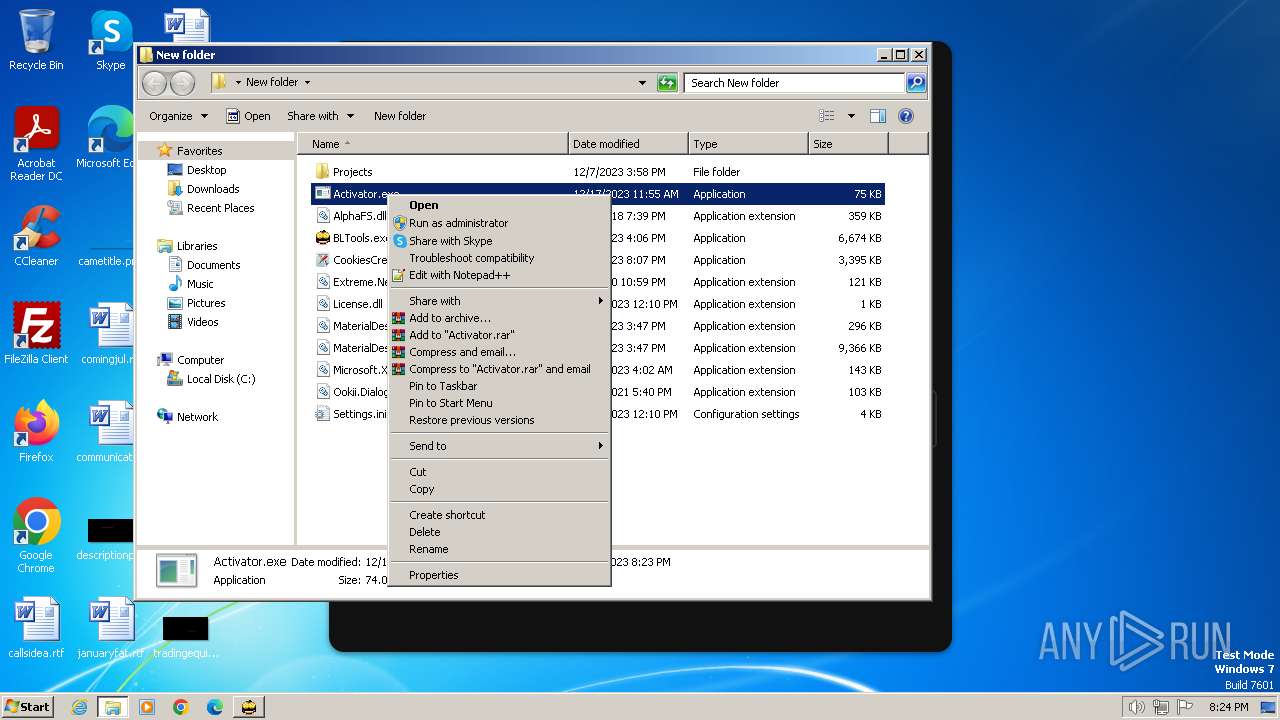Open Explorer help icon
The width and height of the screenshot is (1280, 720).
(x=906, y=116)
